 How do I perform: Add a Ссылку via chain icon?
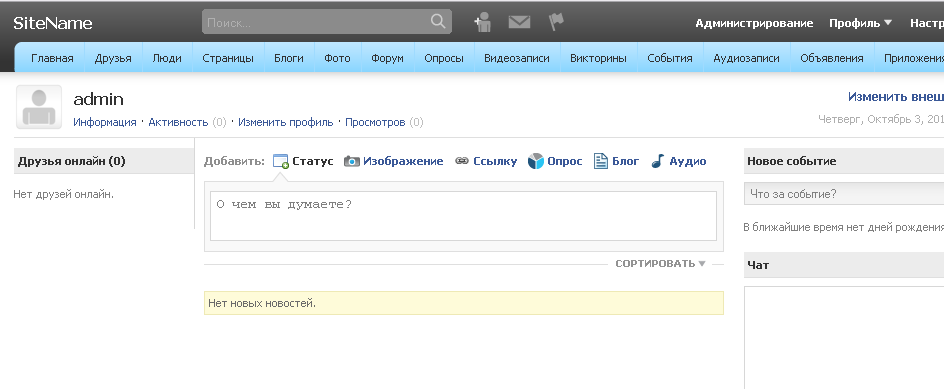pyautogui.click(x=462, y=161)
